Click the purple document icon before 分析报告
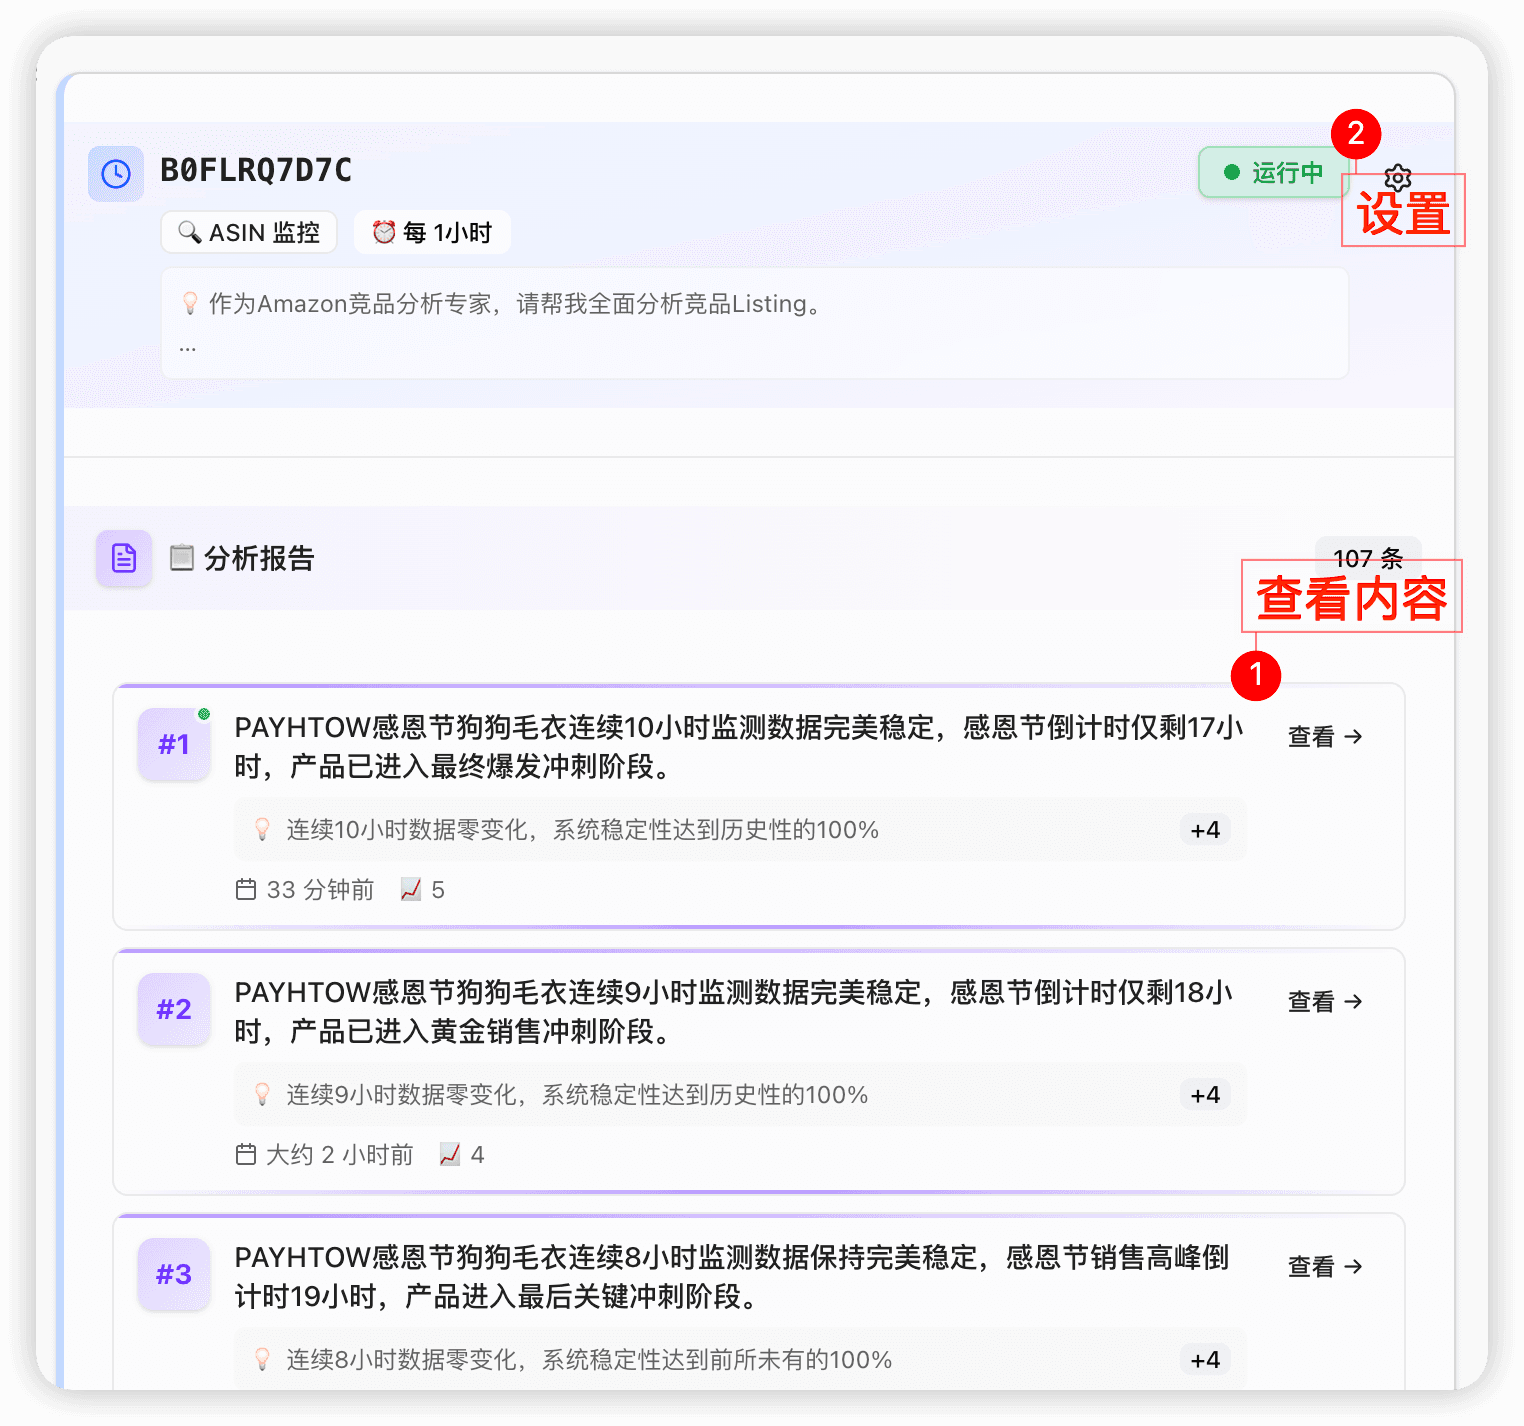This screenshot has height=1426, width=1524. pos(123,557)
